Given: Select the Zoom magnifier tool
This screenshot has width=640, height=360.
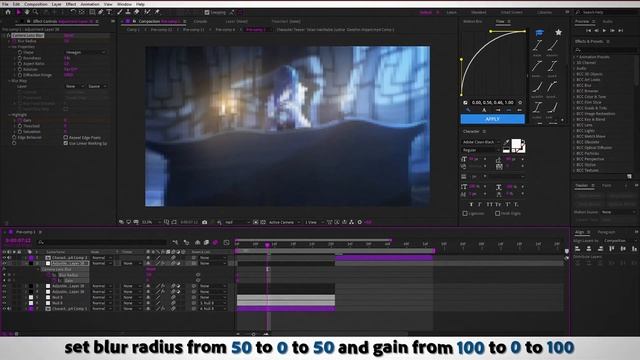Looking at the screenshot, I should pyautogui.click(x=36, y=12).
